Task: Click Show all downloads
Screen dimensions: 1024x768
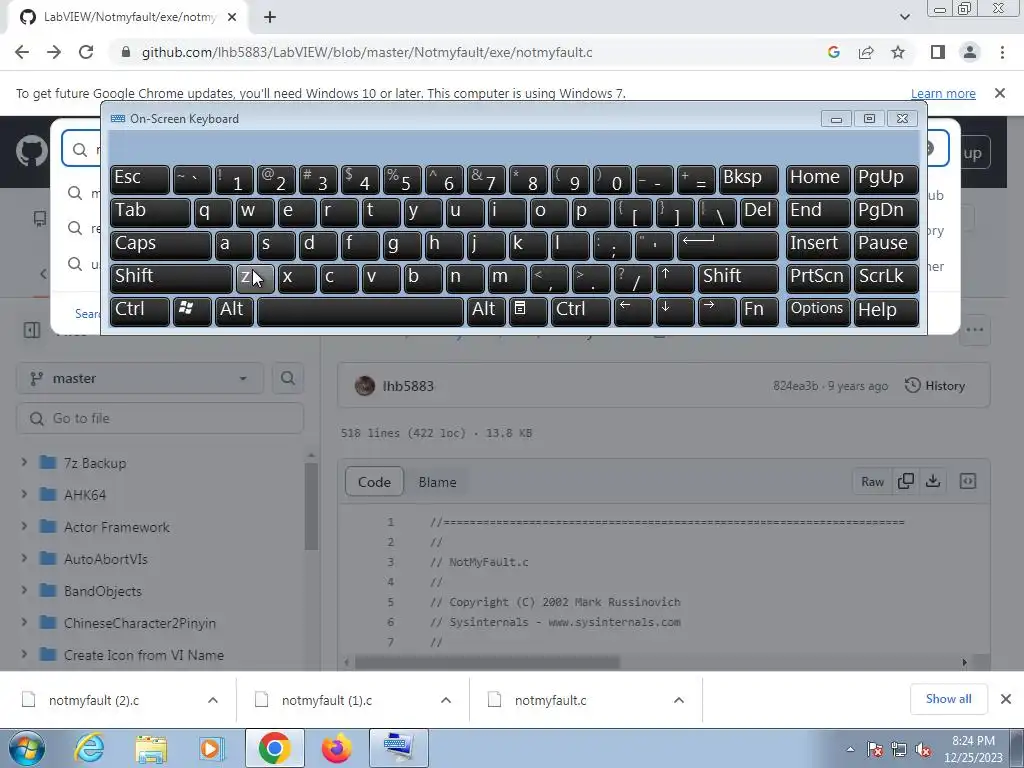Action: point(948,699)
